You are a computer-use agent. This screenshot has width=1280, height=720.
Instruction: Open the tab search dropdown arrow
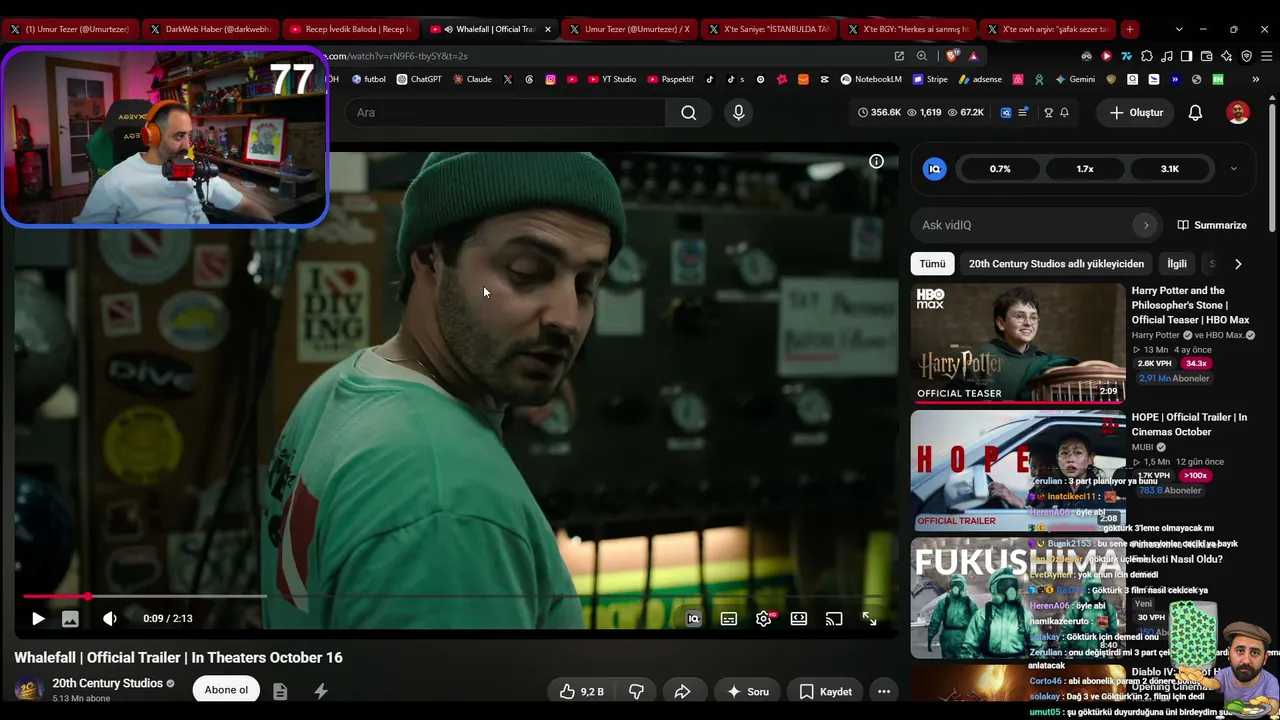tap(1179, 29)
